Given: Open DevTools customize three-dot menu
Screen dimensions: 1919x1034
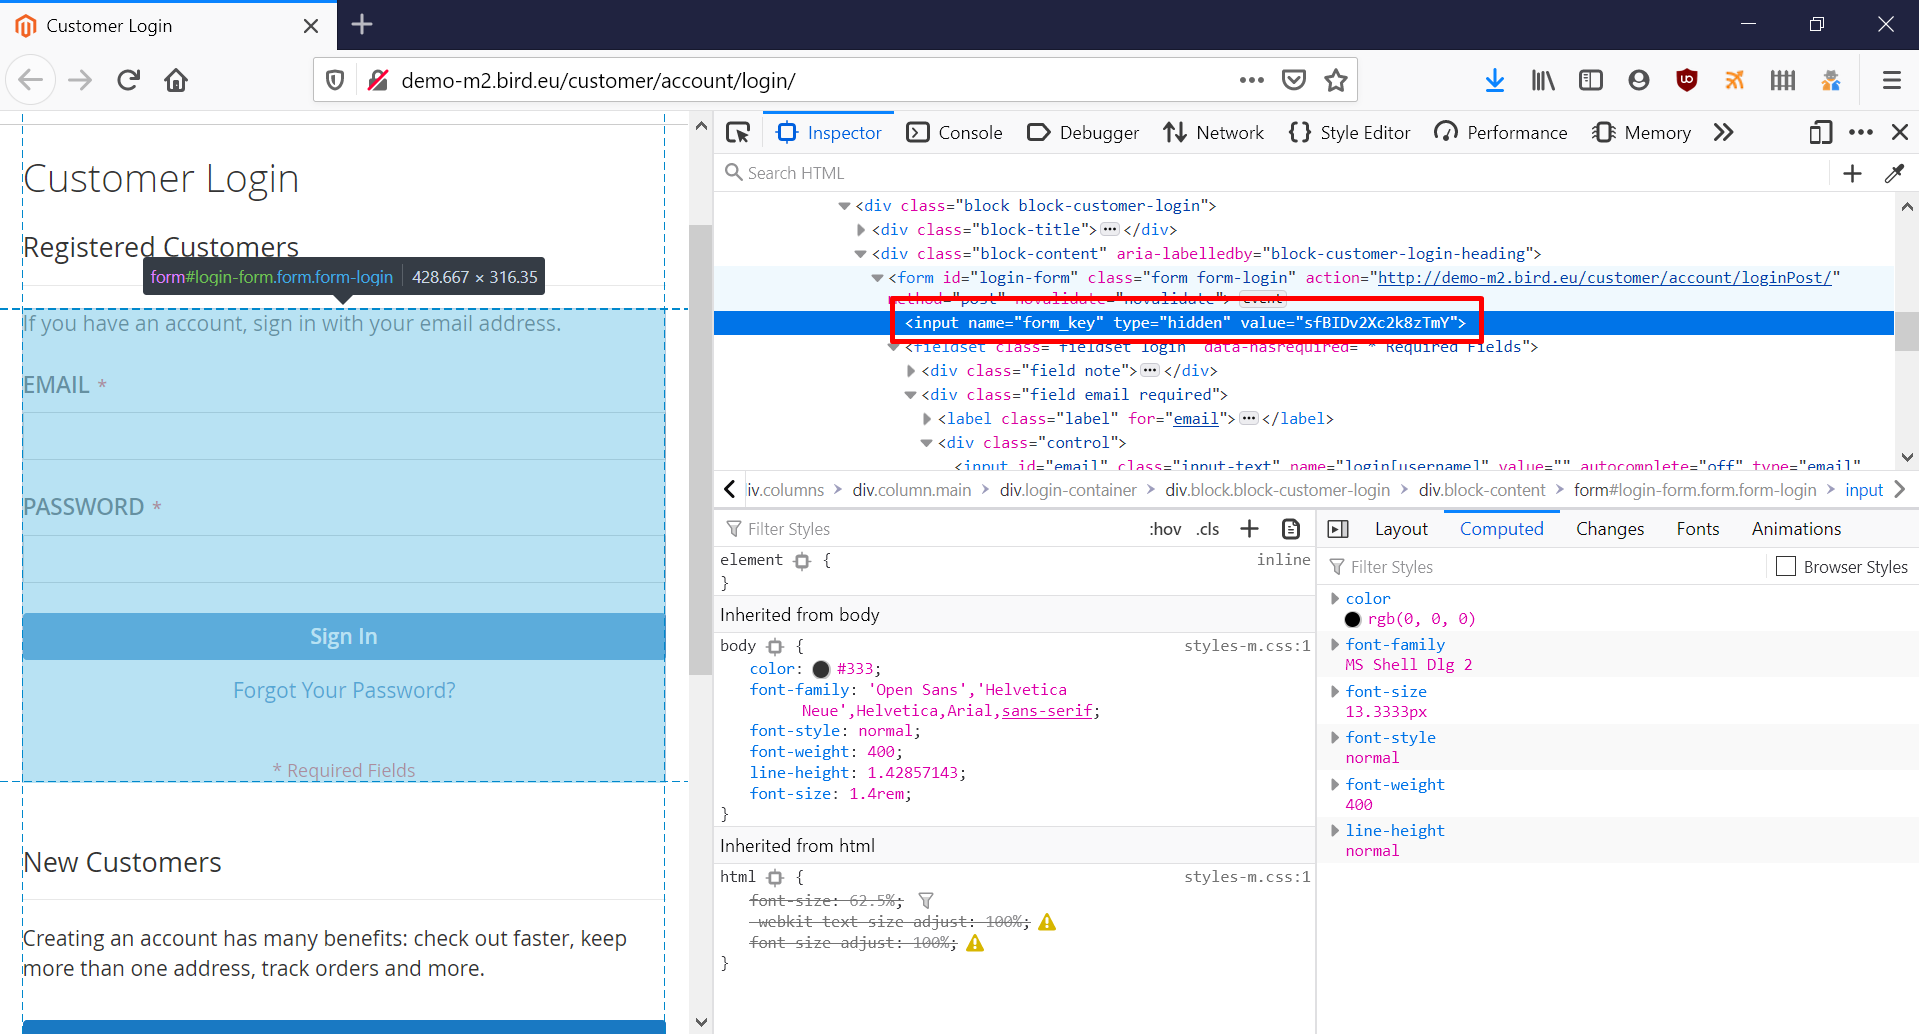Looking at the screenshot, I should [x=1861, y=132].
